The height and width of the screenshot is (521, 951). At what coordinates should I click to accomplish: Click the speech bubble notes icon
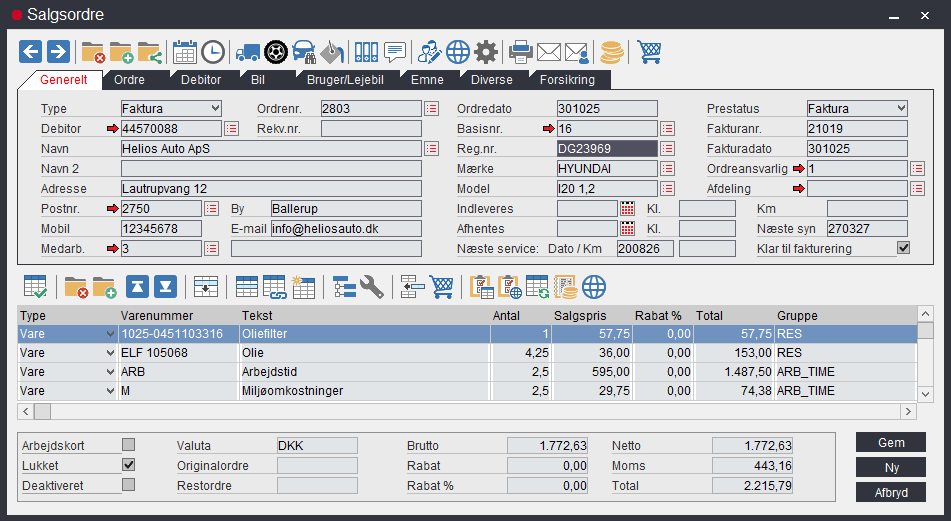[395, 51]
